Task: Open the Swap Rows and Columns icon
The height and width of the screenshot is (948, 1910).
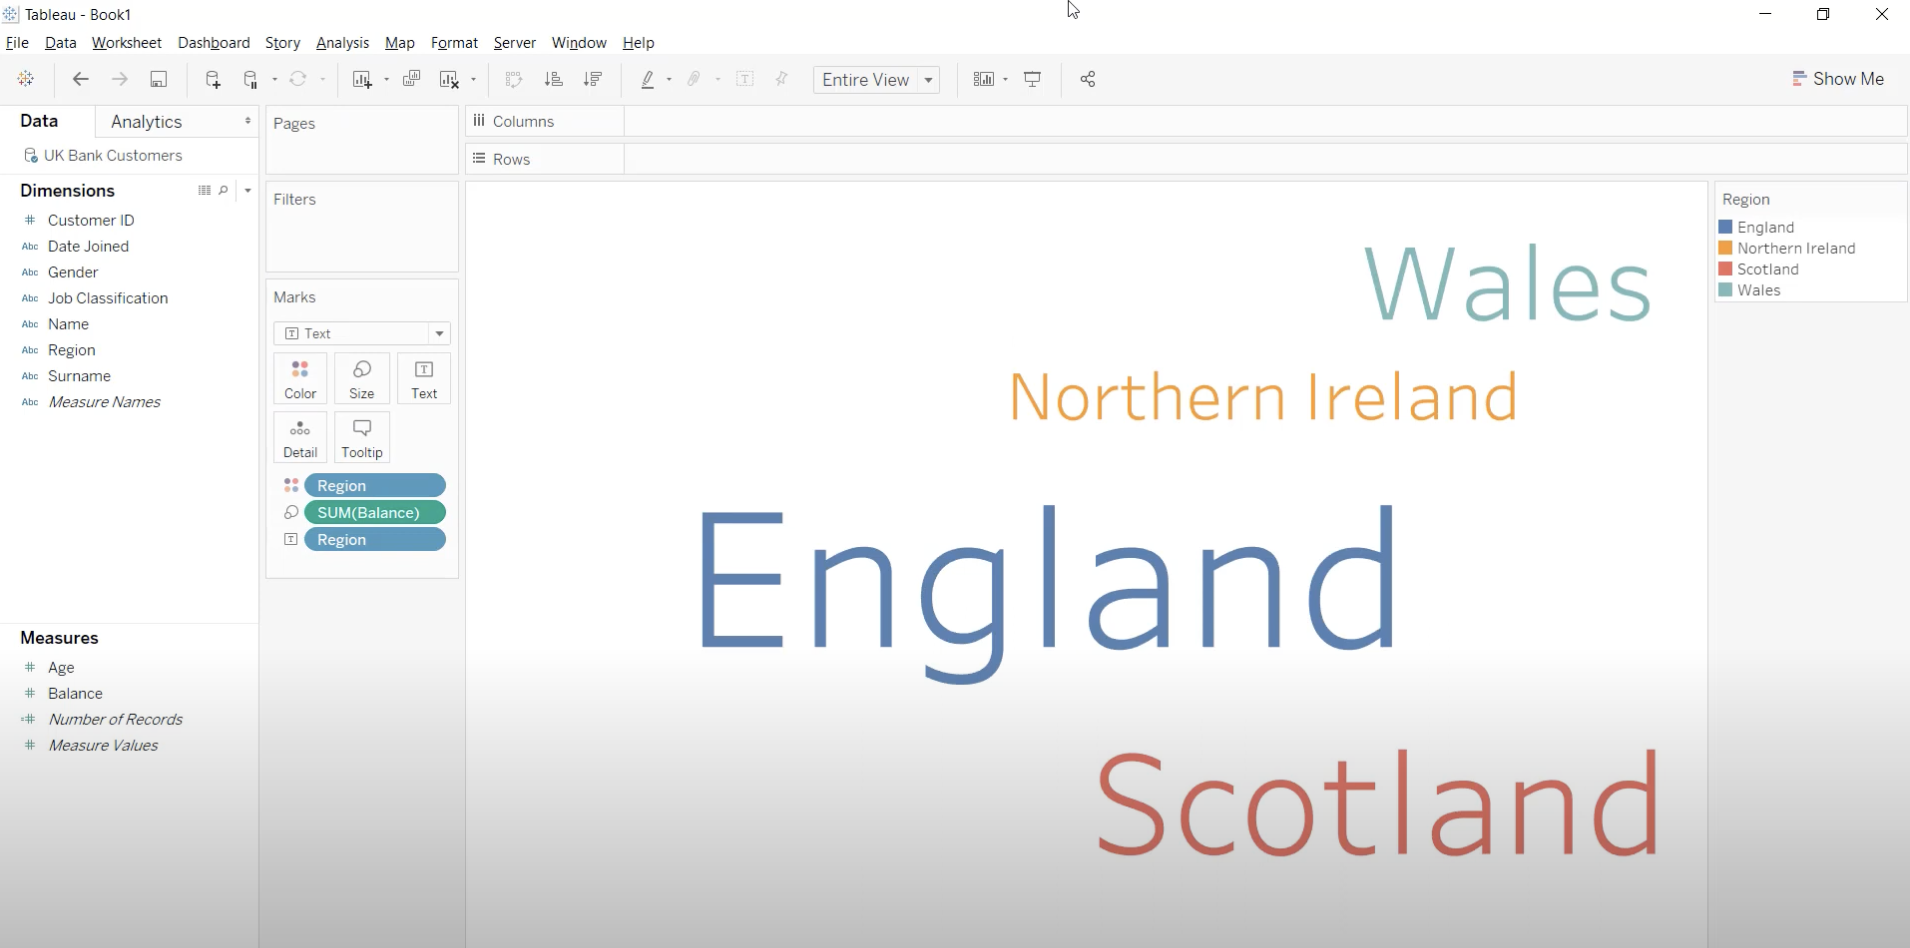Action: [x=513, y=79]
